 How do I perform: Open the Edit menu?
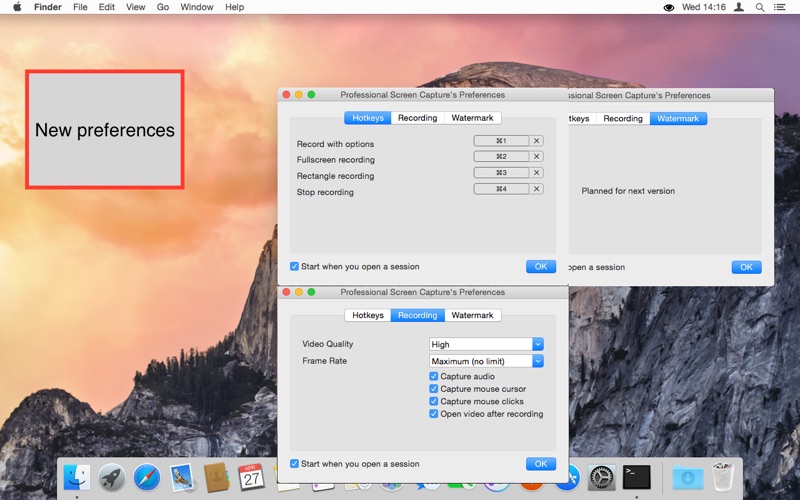(x=107, y=7)
